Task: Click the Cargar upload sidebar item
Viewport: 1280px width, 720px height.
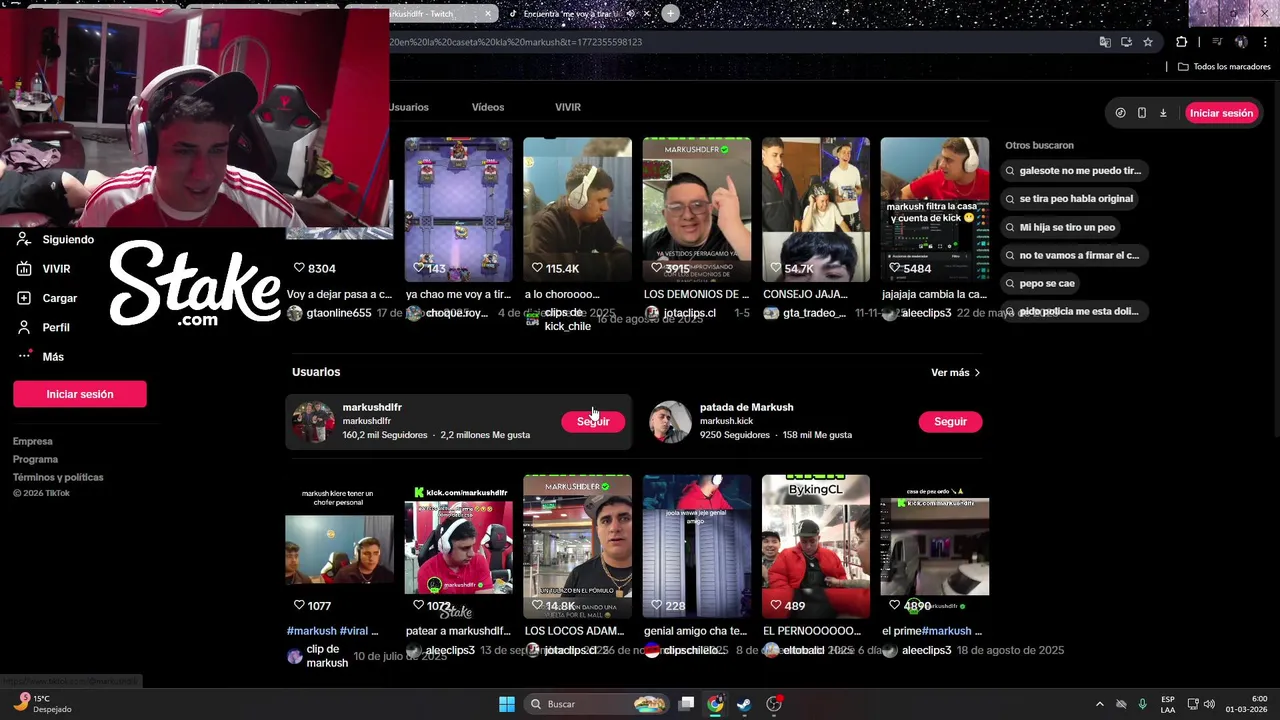Action: click(x=47, y=298)
